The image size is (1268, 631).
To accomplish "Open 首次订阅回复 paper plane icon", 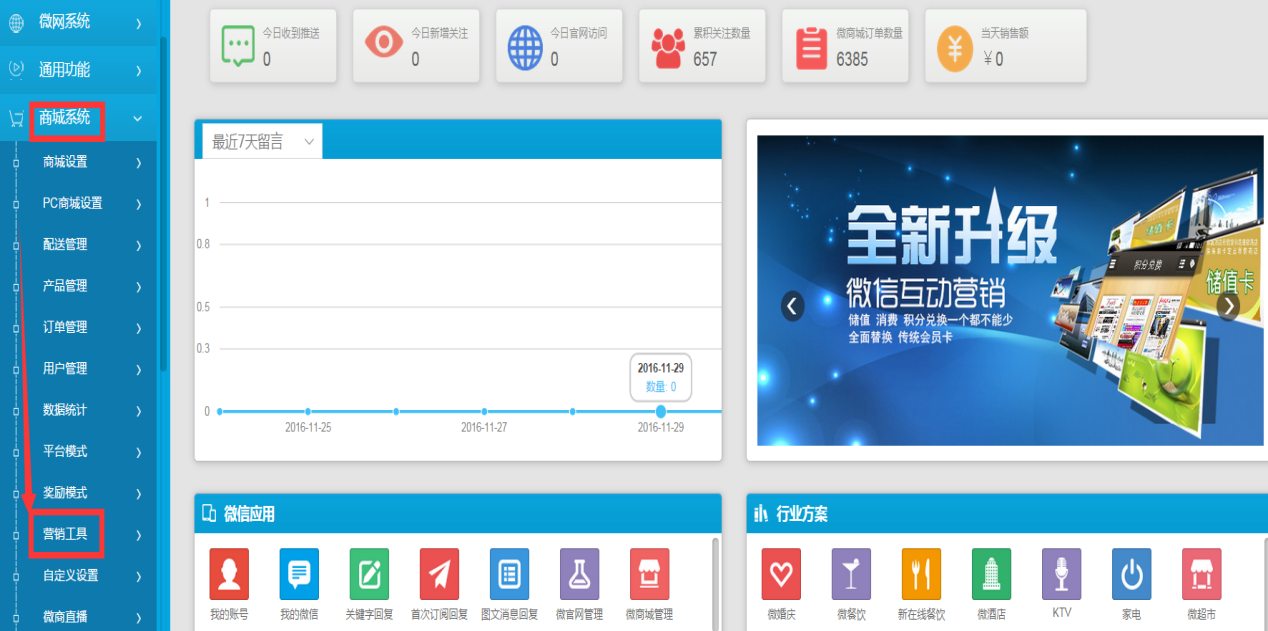I will pyautogui.click(x=439, y=574).
